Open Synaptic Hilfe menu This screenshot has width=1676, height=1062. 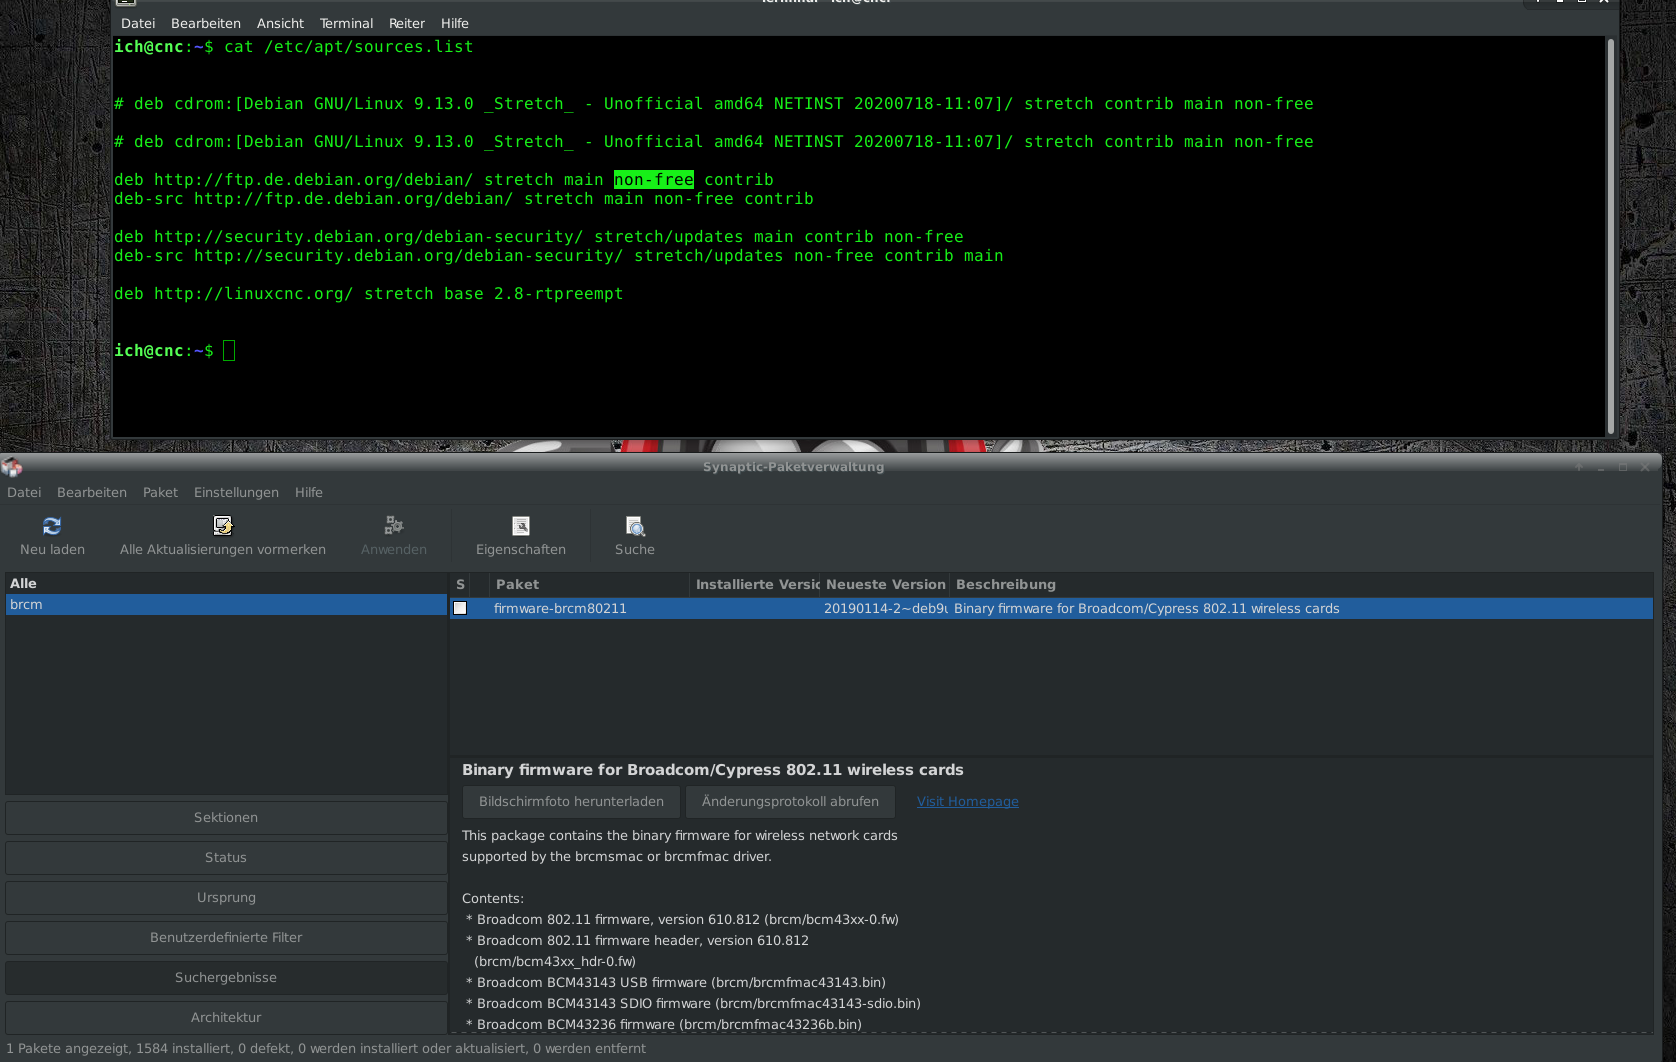coord(309,492)
